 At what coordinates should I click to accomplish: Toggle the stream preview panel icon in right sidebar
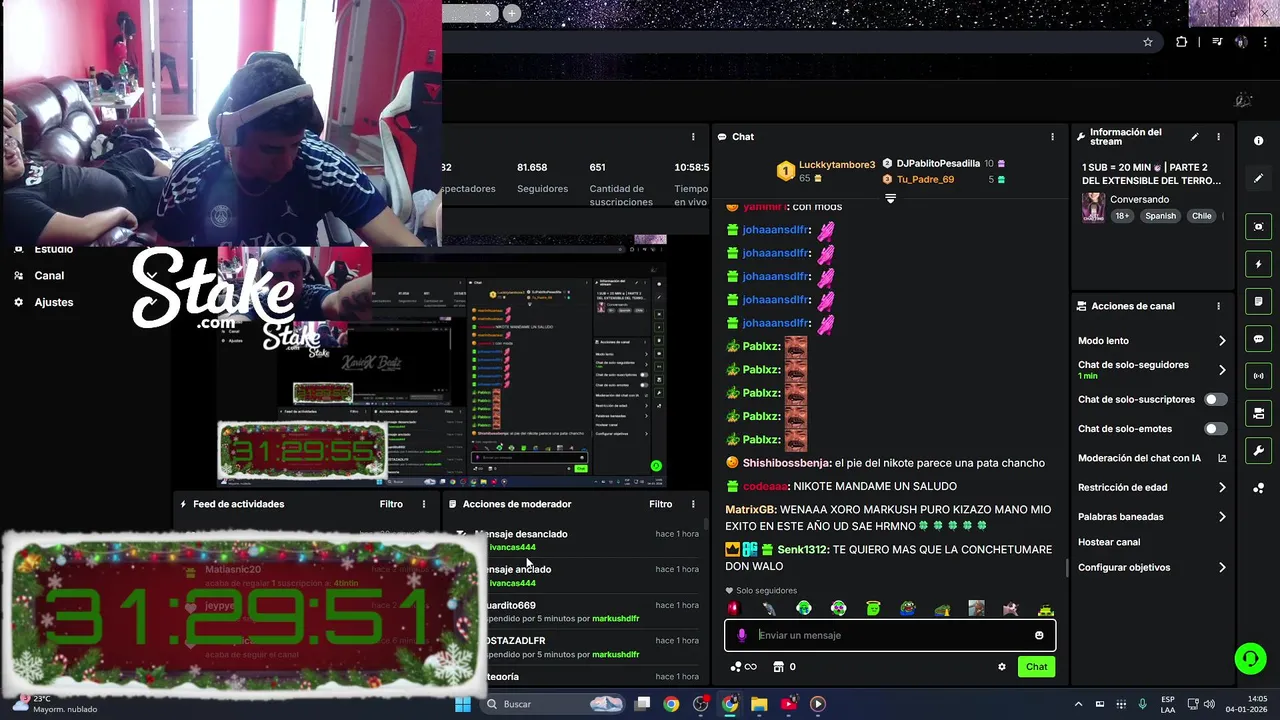point(1258,227)
